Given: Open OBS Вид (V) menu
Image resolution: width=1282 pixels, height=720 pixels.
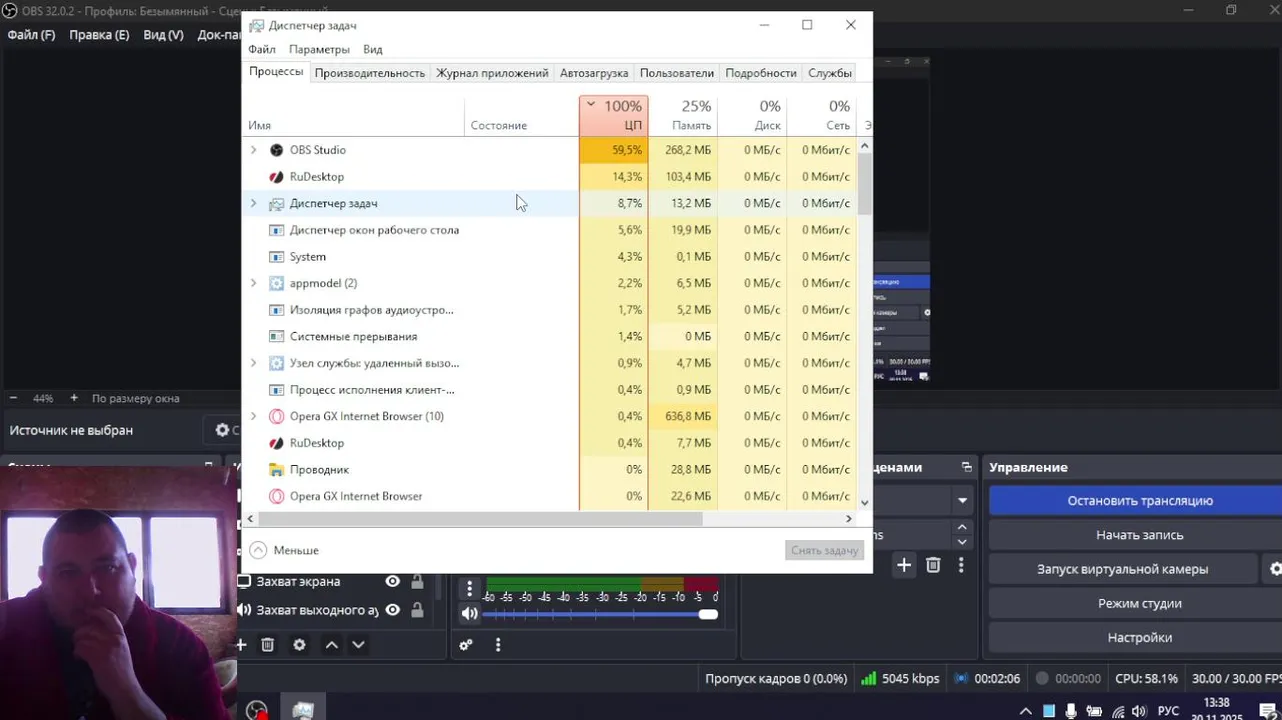Looking at the screenshot, I should (x=163, y=34).
